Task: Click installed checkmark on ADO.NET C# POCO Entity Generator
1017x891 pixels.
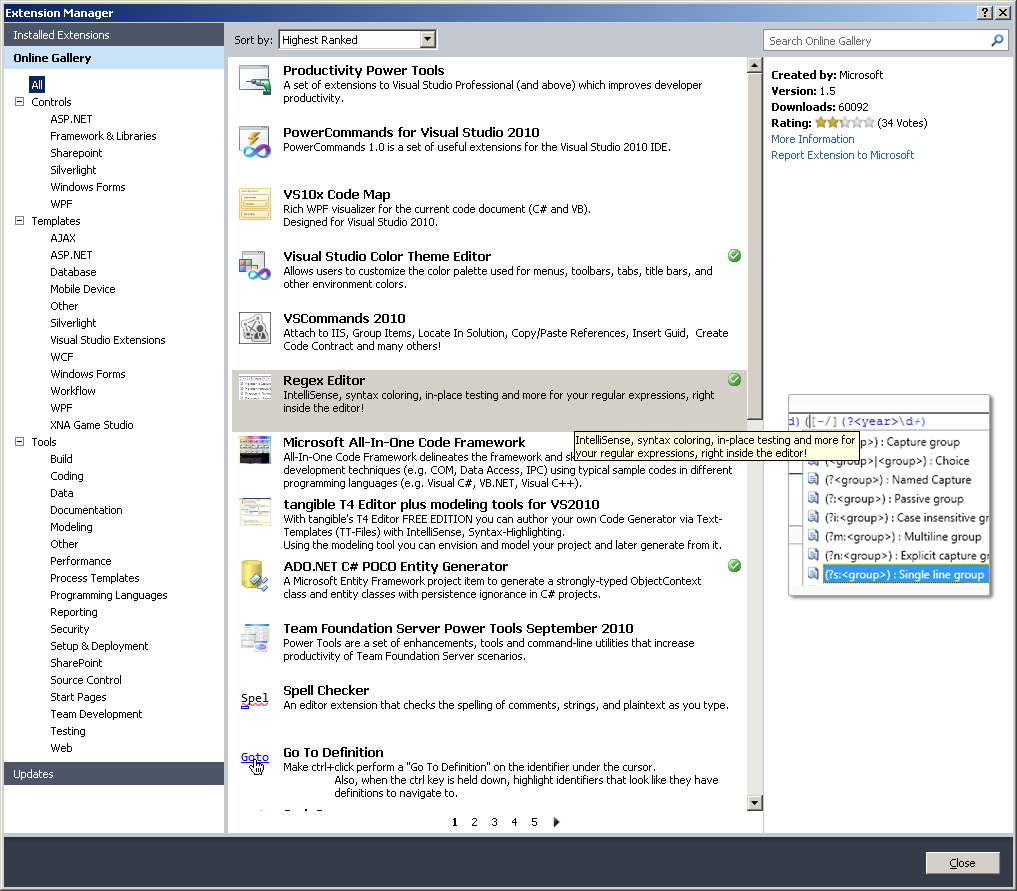Action: coord(734,565)
